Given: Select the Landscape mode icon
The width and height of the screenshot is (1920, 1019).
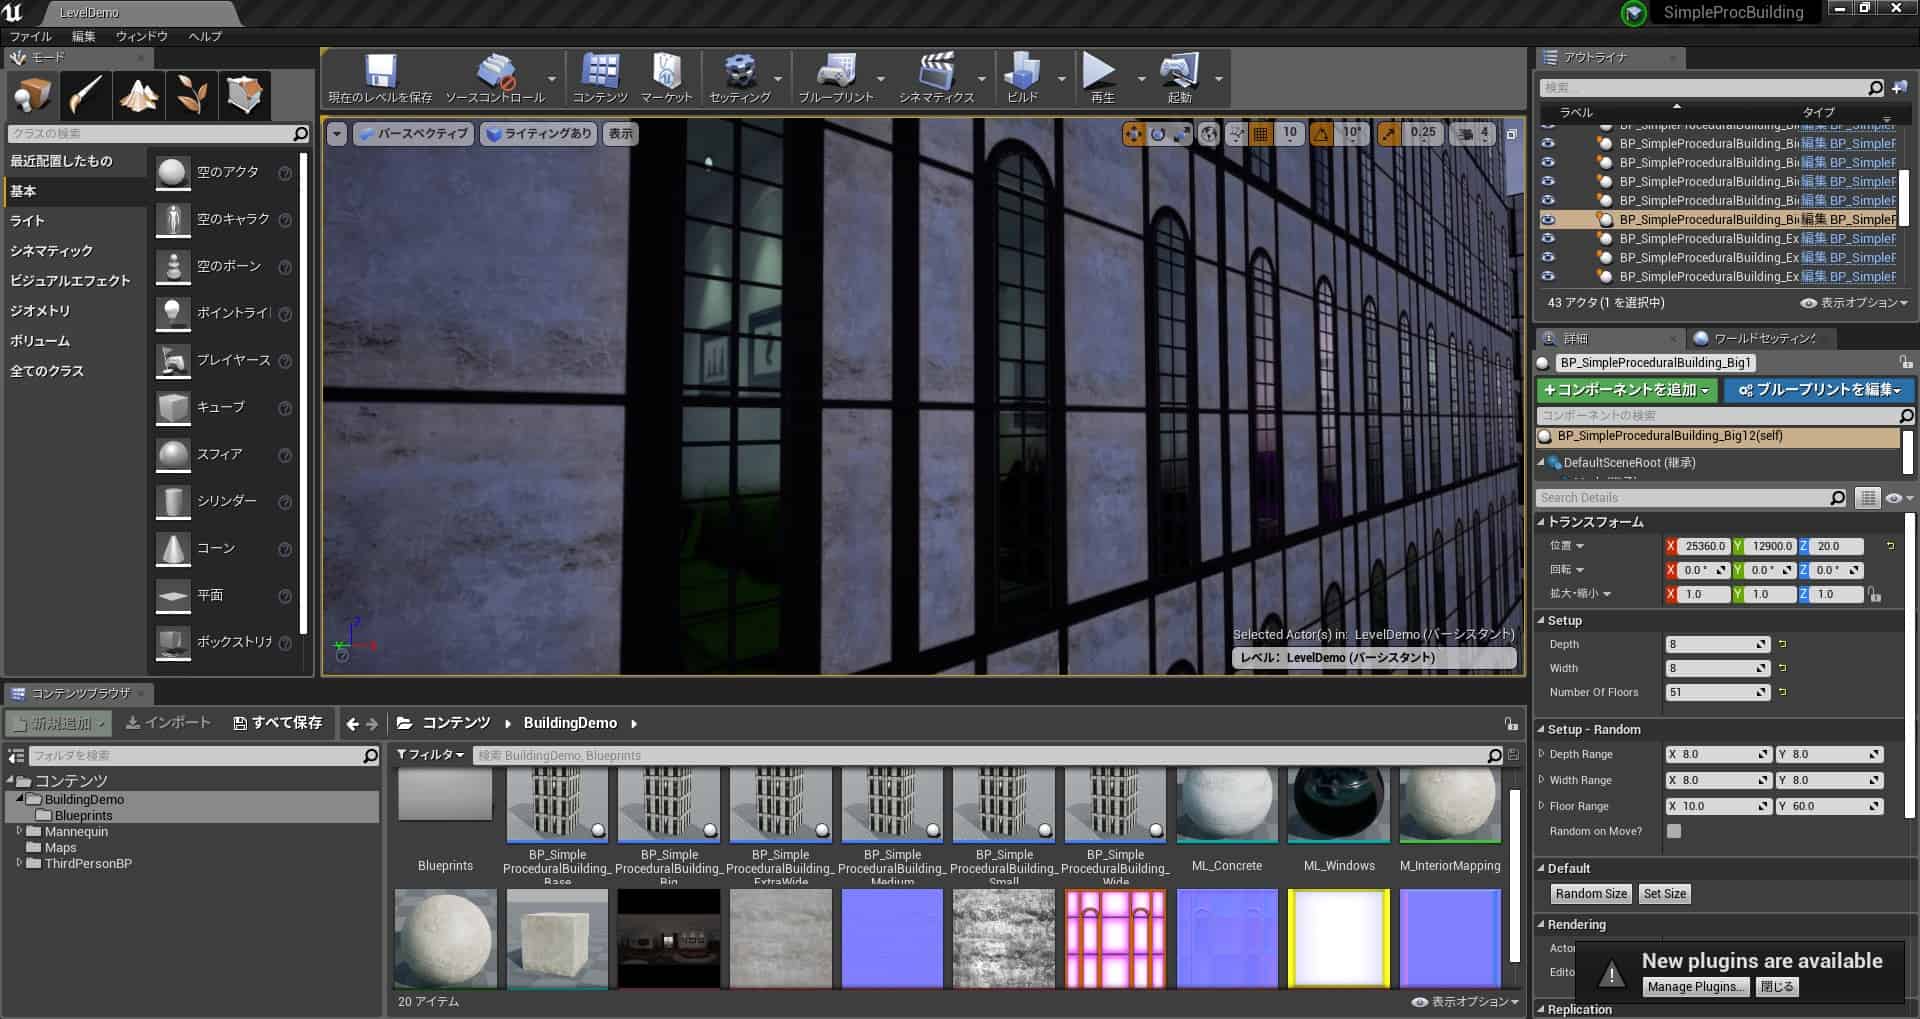Looking at the screenshot, I should 138,96.
